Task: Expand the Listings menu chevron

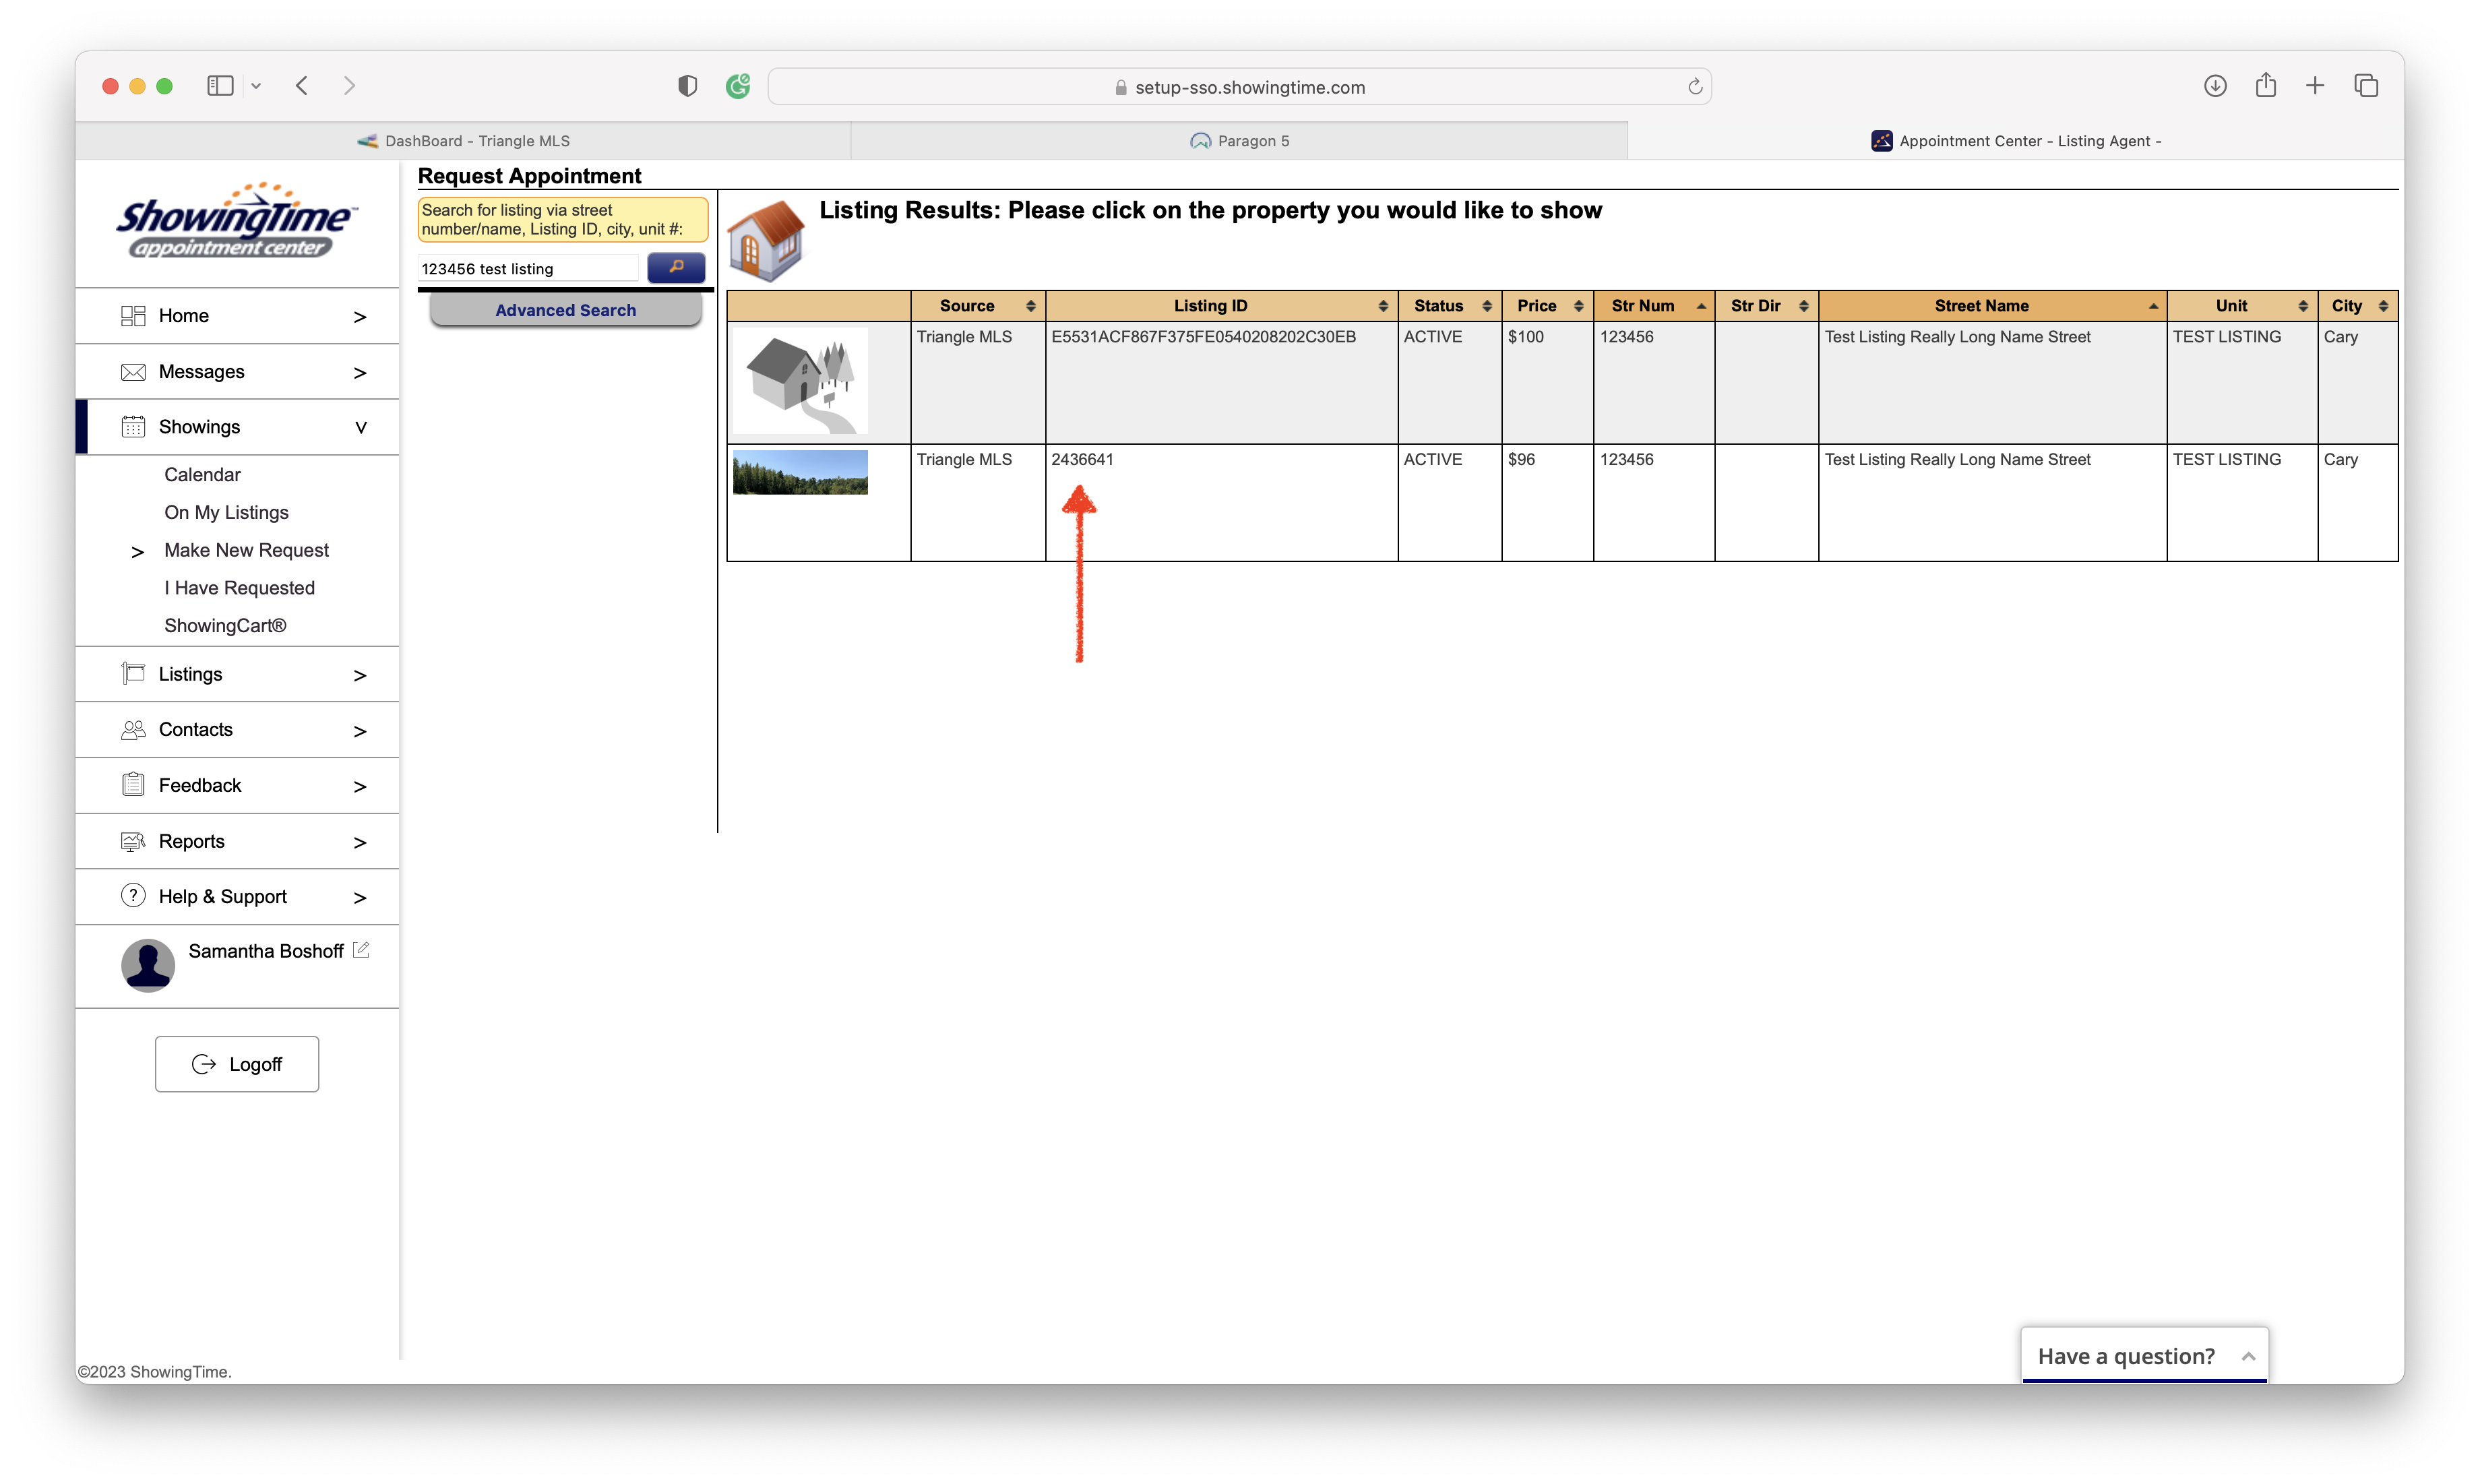Action: pos(360,676)
